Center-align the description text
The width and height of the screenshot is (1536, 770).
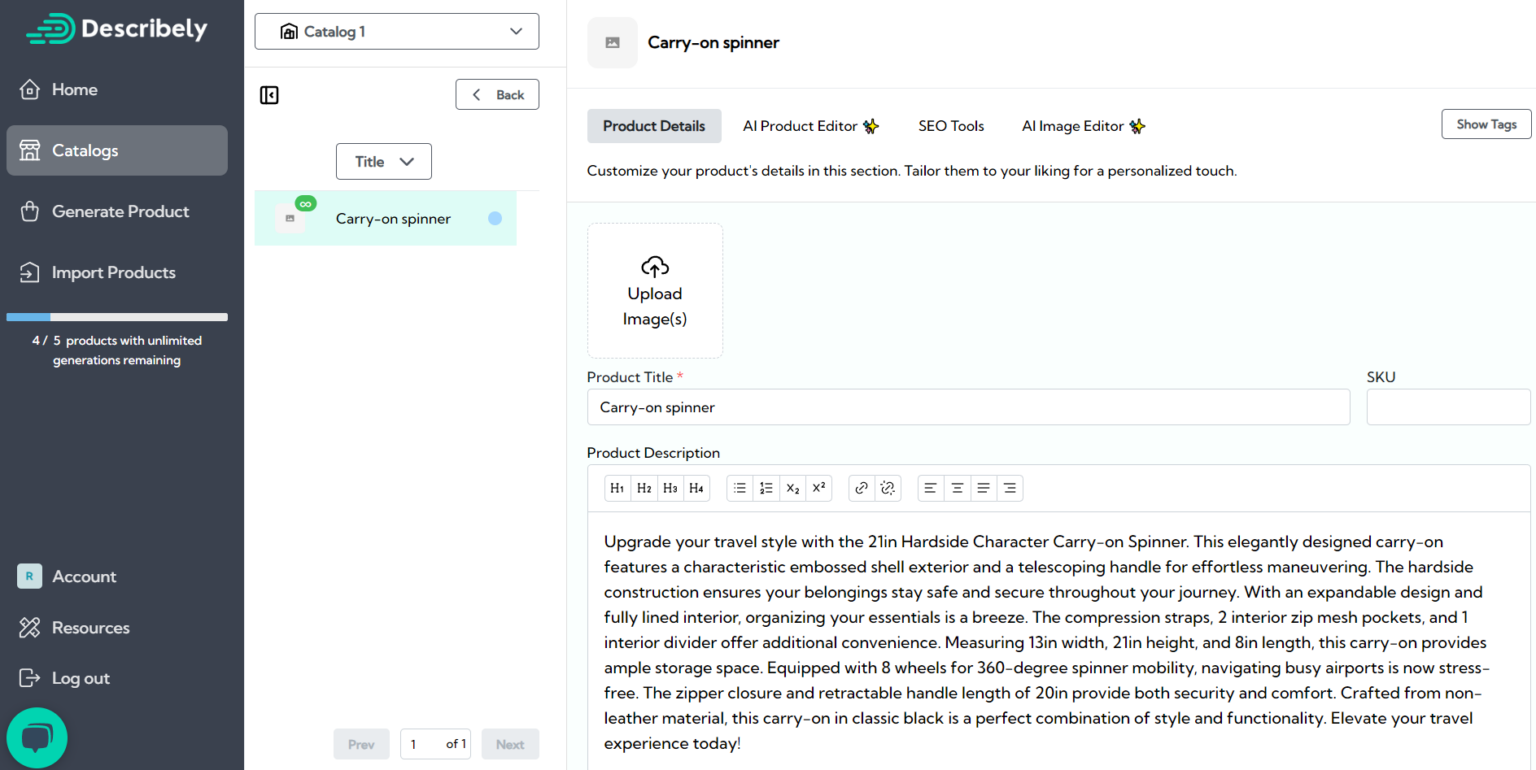(x=957, y=488)
